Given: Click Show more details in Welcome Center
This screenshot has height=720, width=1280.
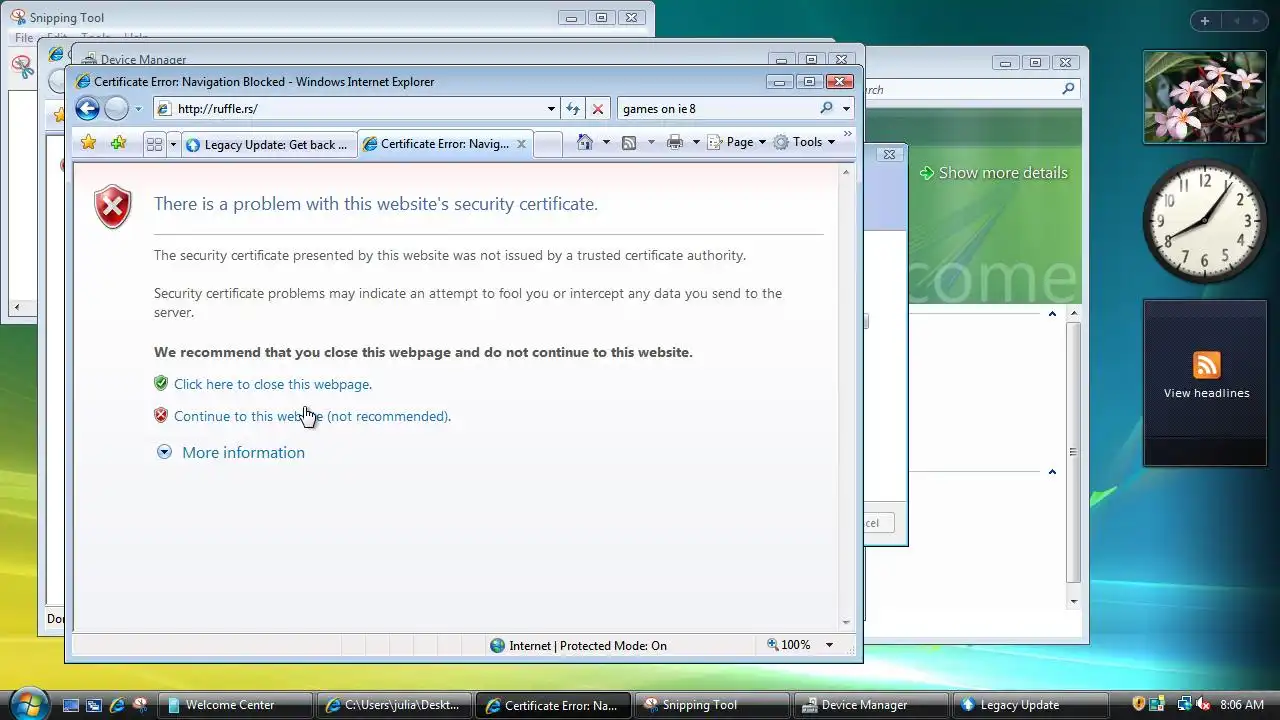Looking at the screenshot, I should point(993,173).
